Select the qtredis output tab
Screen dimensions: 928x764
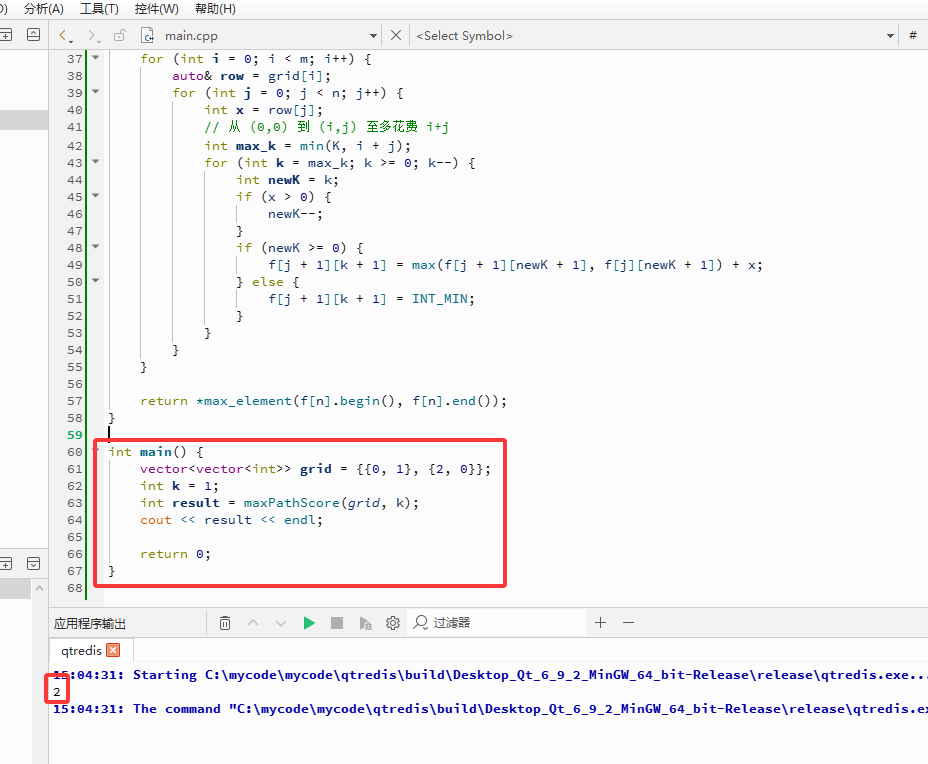click(82, 650)
